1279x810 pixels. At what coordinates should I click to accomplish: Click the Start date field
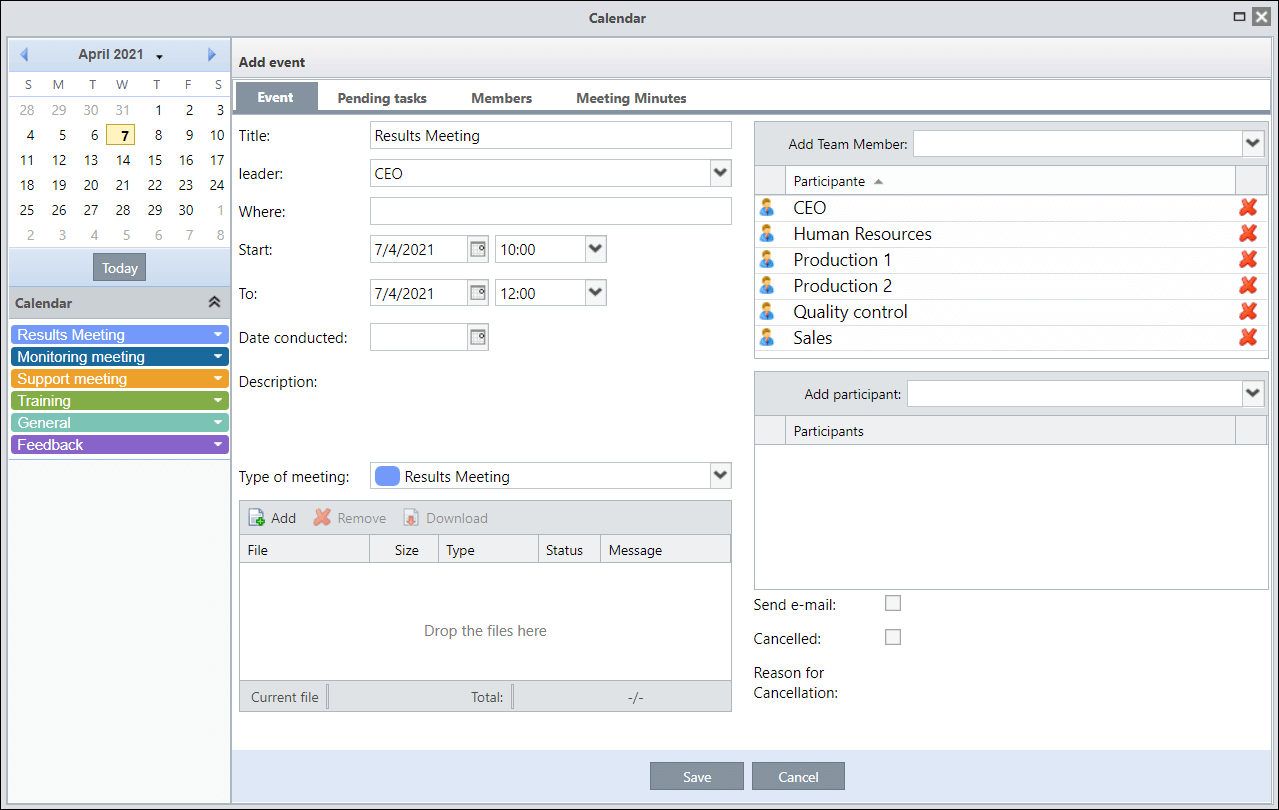pos(419,249)
